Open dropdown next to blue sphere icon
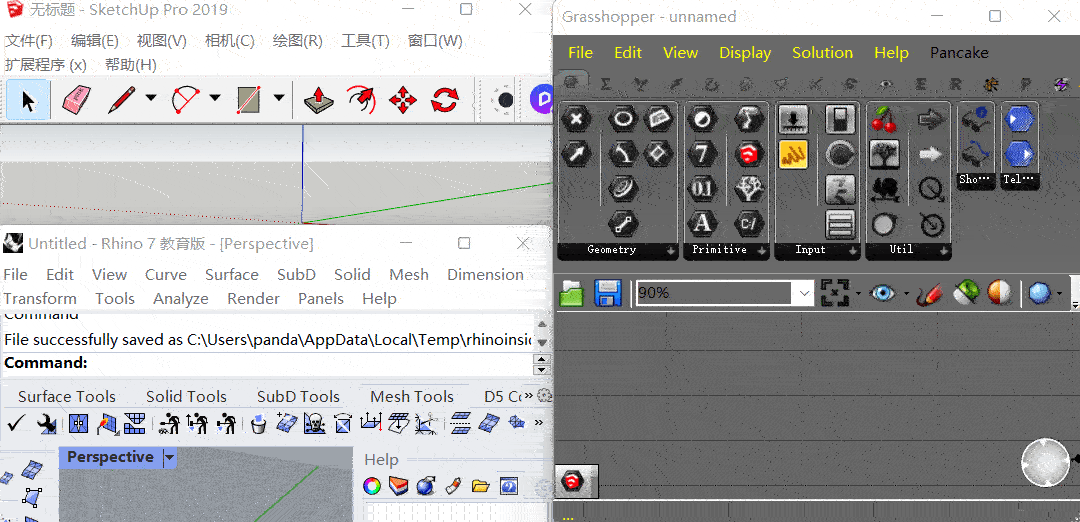The image size is (1080, 522). pos(1058,295)
